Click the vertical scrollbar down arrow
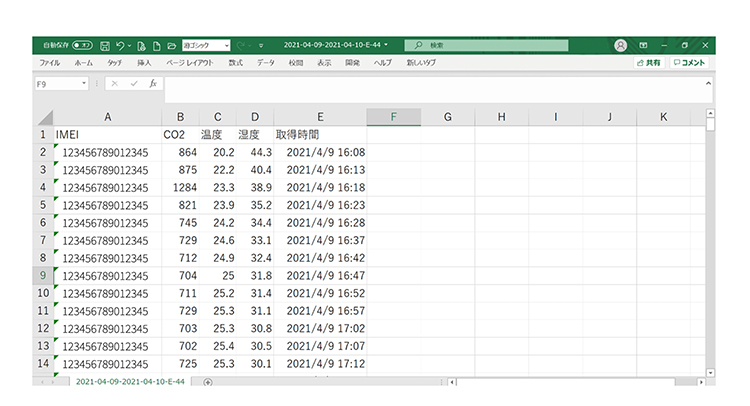 pyautogui.click(x=710, y=373)
